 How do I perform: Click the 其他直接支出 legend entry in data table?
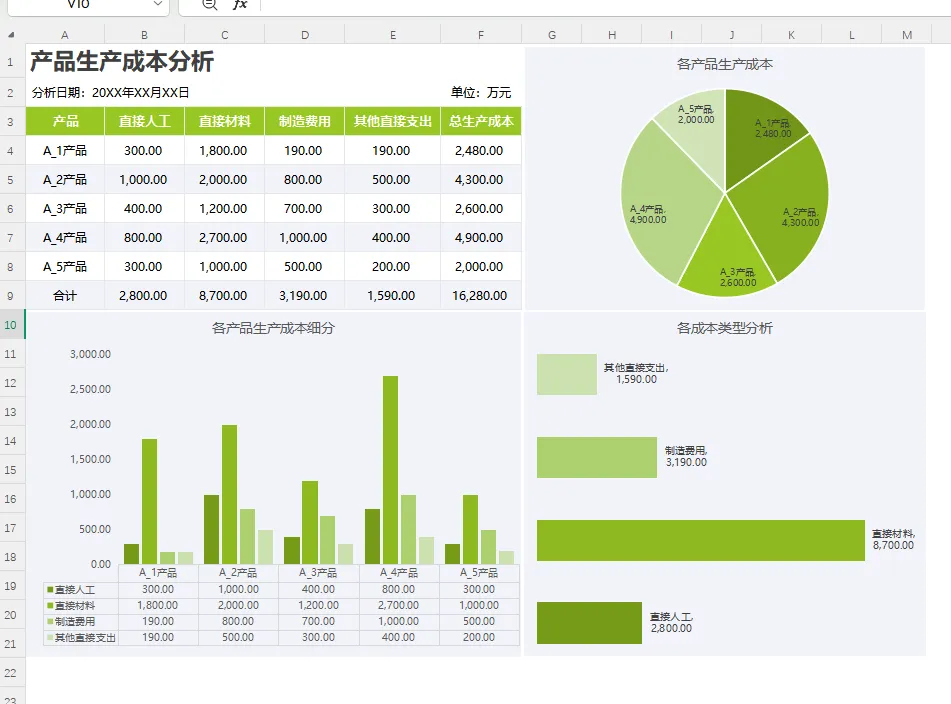[81, 637]
